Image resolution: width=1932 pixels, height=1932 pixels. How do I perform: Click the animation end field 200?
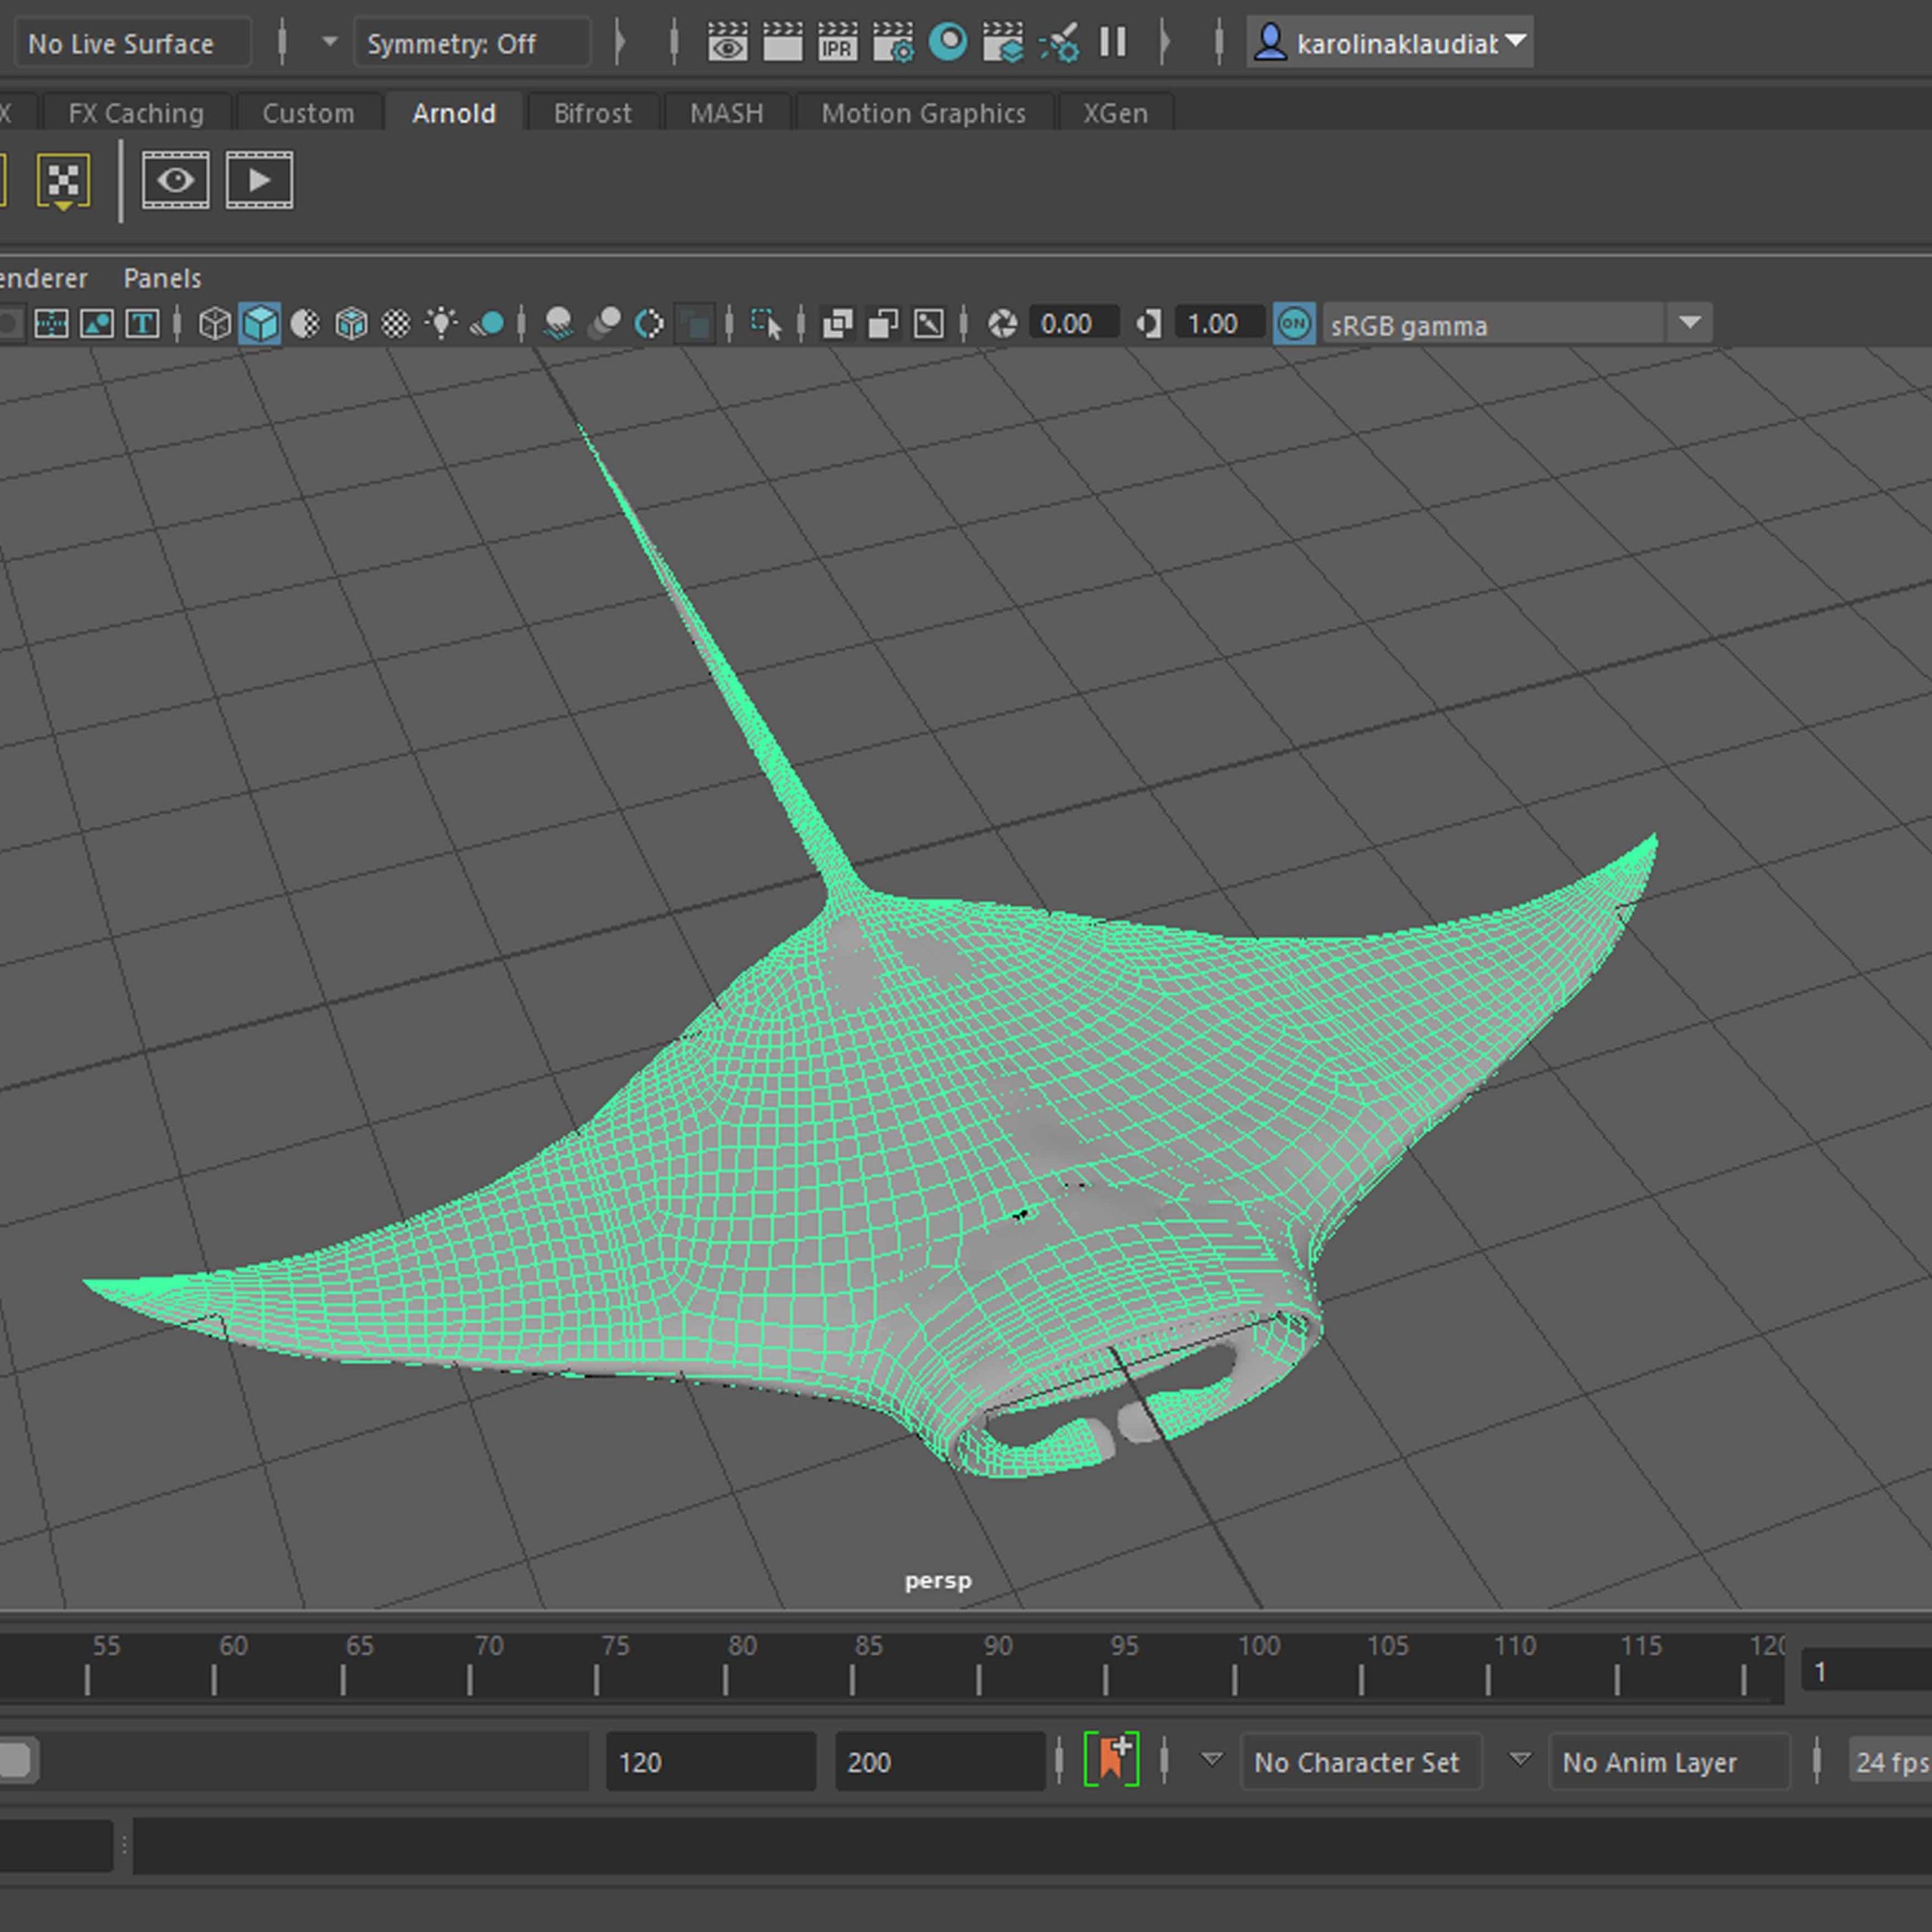tap(940, 1762)
